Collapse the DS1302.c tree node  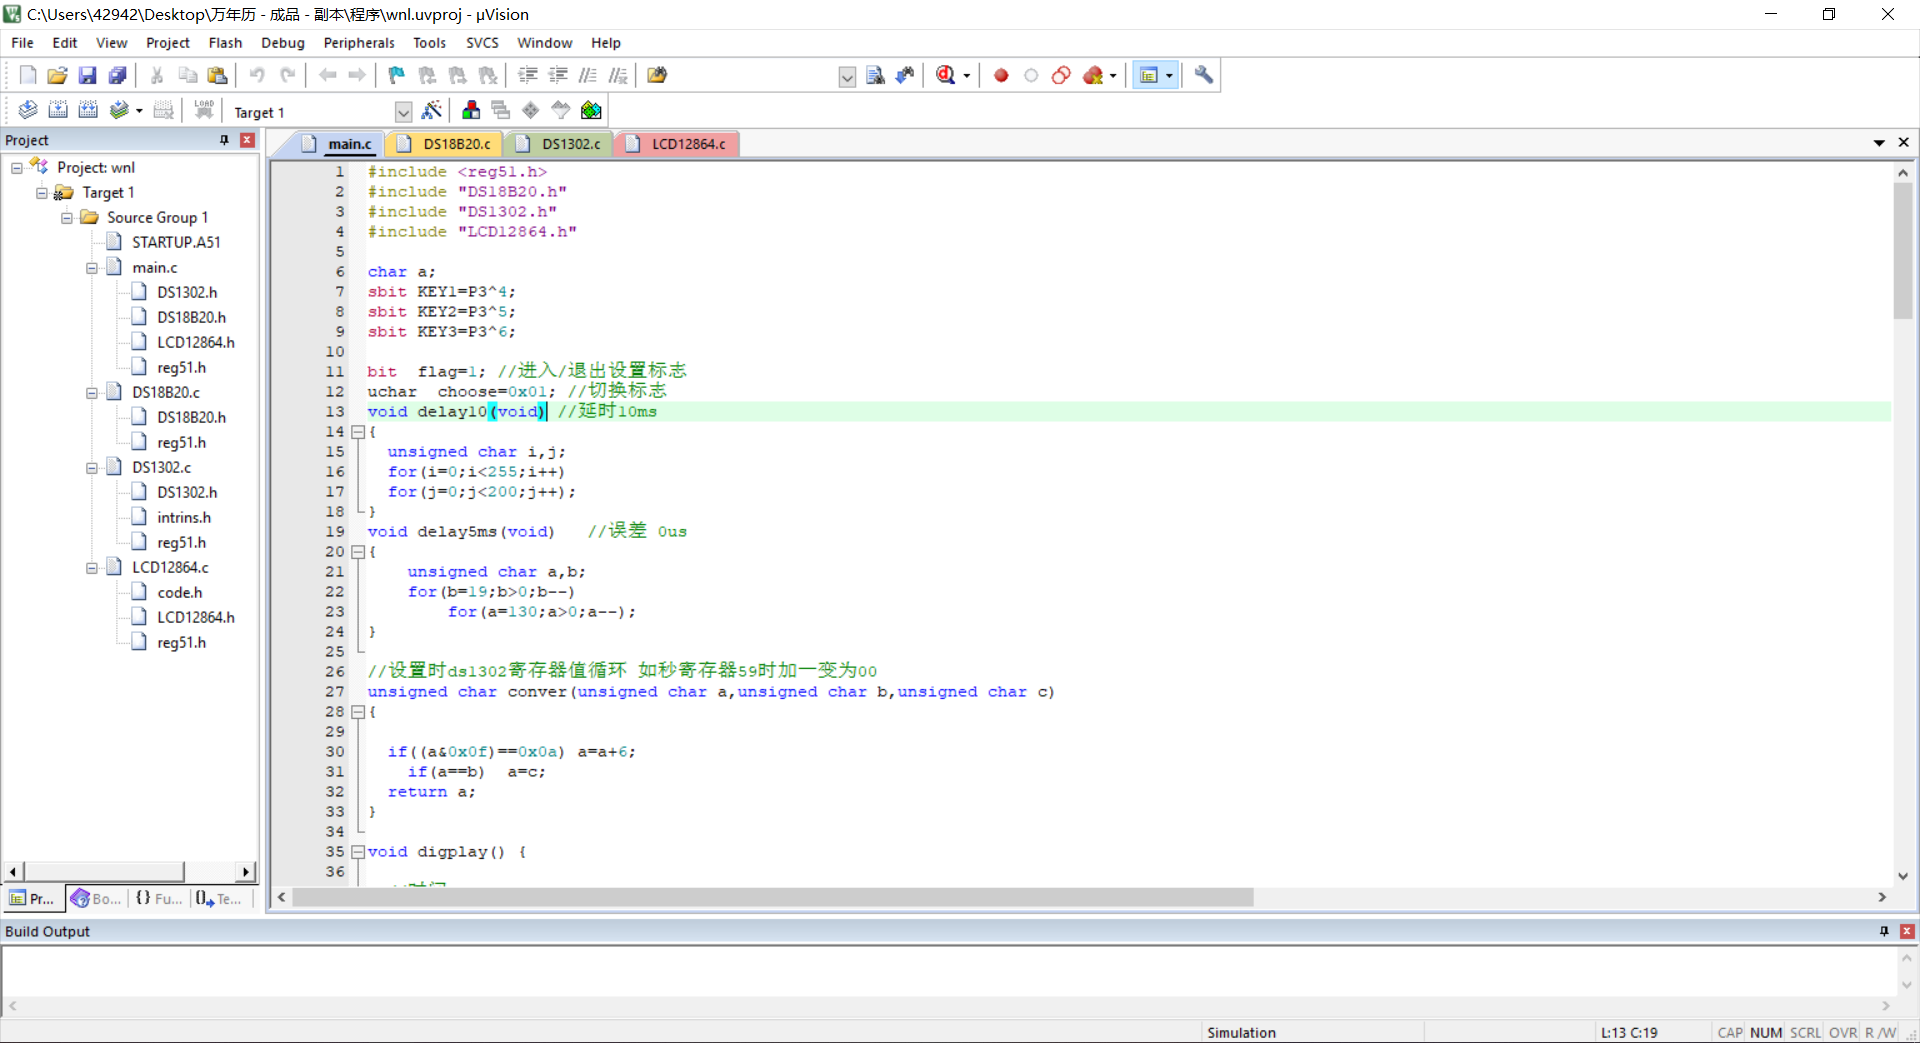pyautogui.click(x=92, y=468)
